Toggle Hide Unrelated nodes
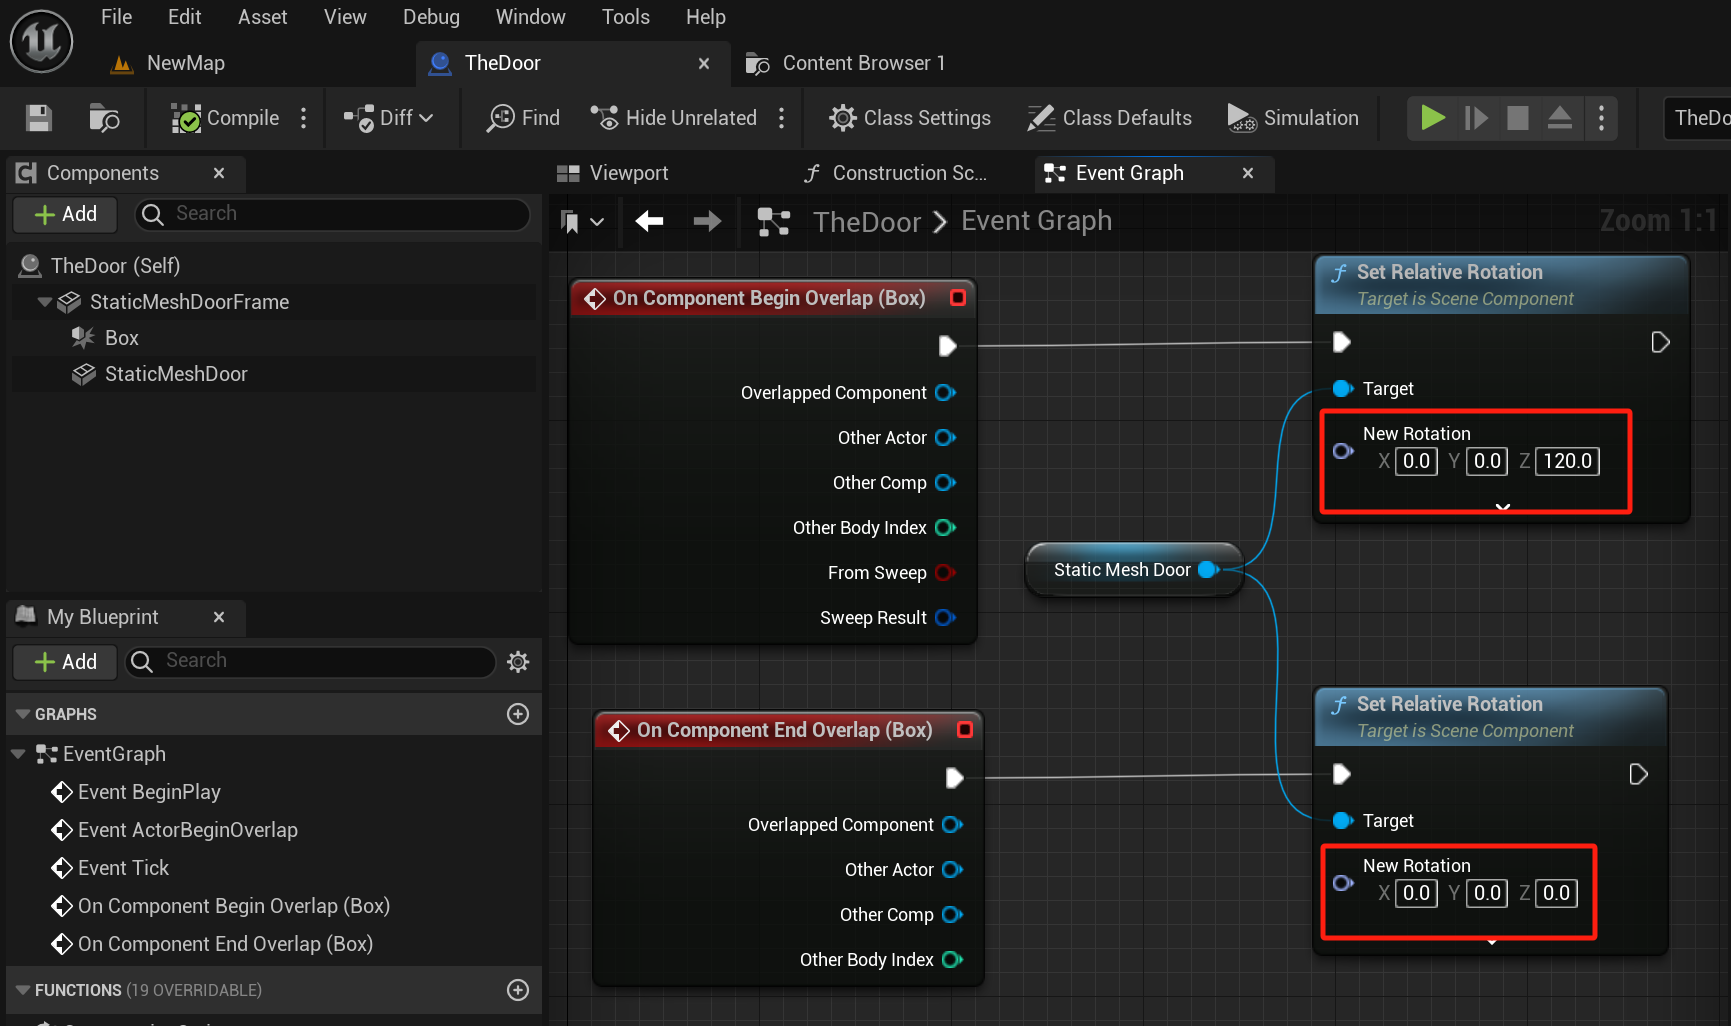This screenshot has height=1026, width=1731. pyautogui.click(x=674, y=118)
